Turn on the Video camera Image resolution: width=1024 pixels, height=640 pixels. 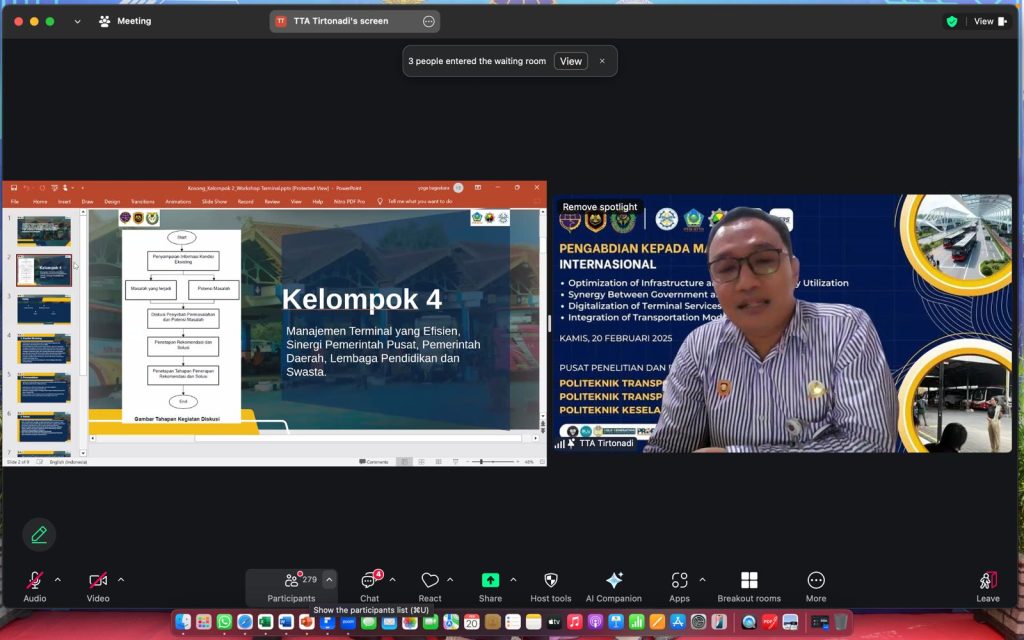click(x=98, y=586)
